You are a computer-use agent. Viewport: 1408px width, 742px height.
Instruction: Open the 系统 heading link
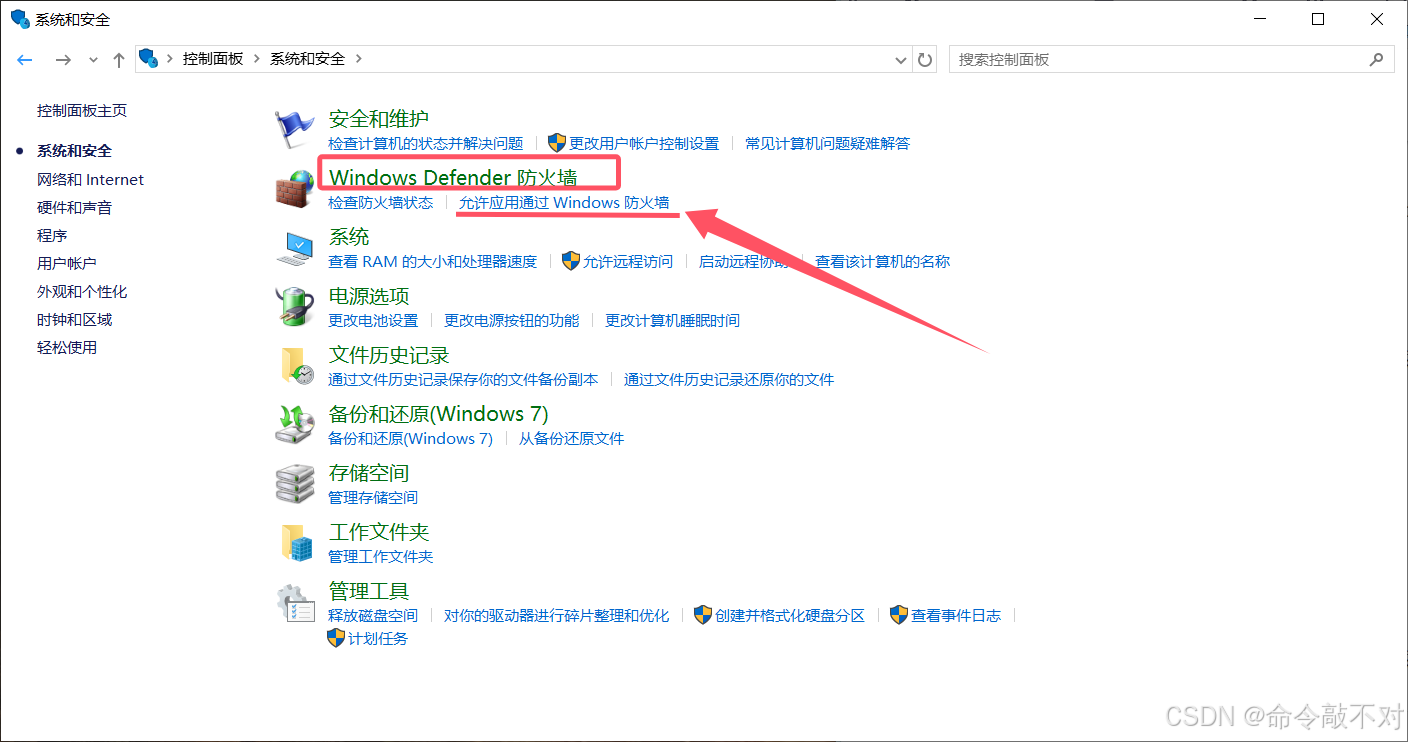pyautogui.click(x=349, y=237)
